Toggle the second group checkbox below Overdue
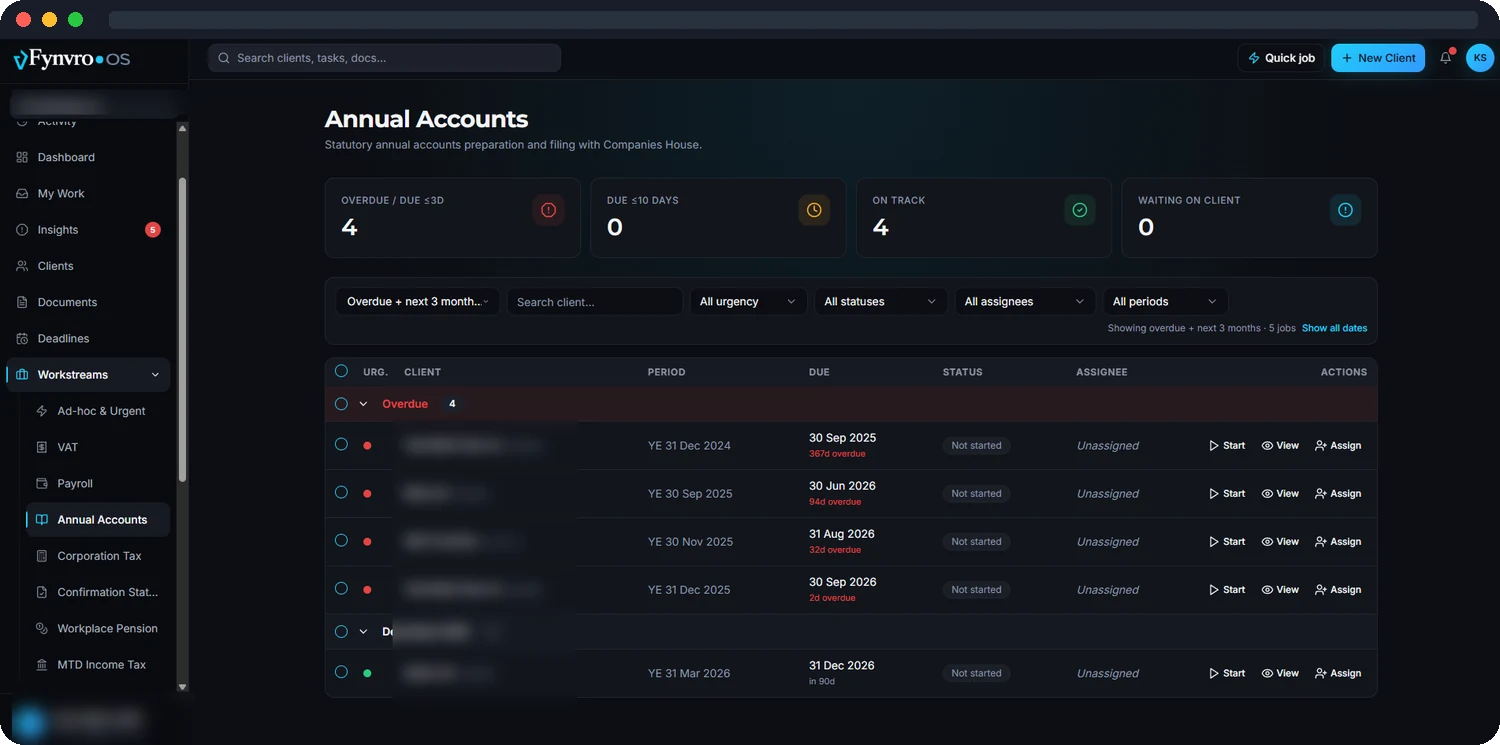 tap(341, 632)
